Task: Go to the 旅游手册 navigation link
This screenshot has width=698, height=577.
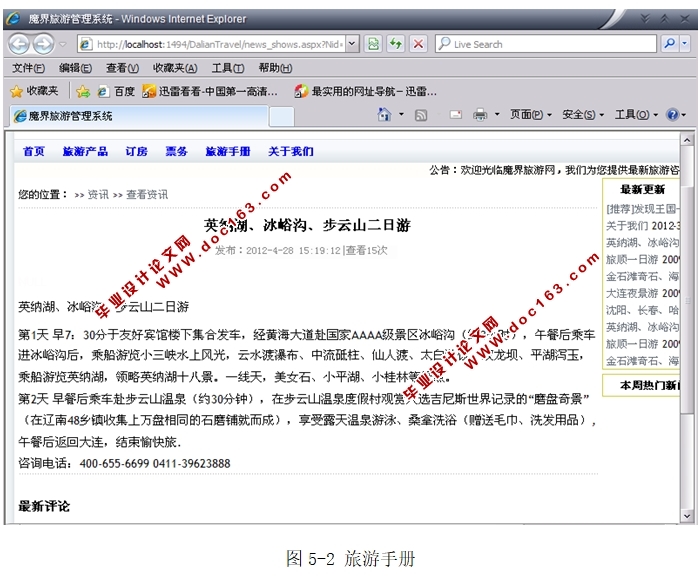Action: click(x=228, y=151)
